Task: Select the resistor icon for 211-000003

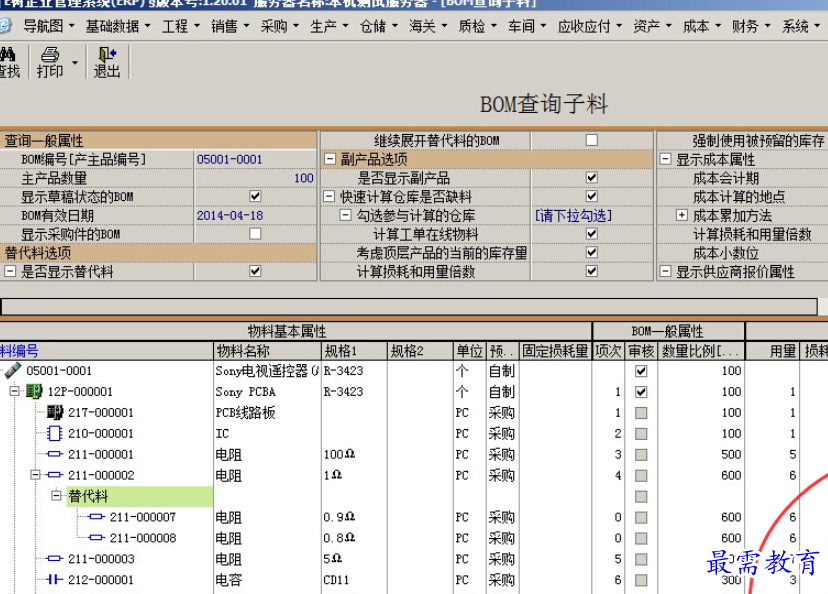Action: pos(55,558)
